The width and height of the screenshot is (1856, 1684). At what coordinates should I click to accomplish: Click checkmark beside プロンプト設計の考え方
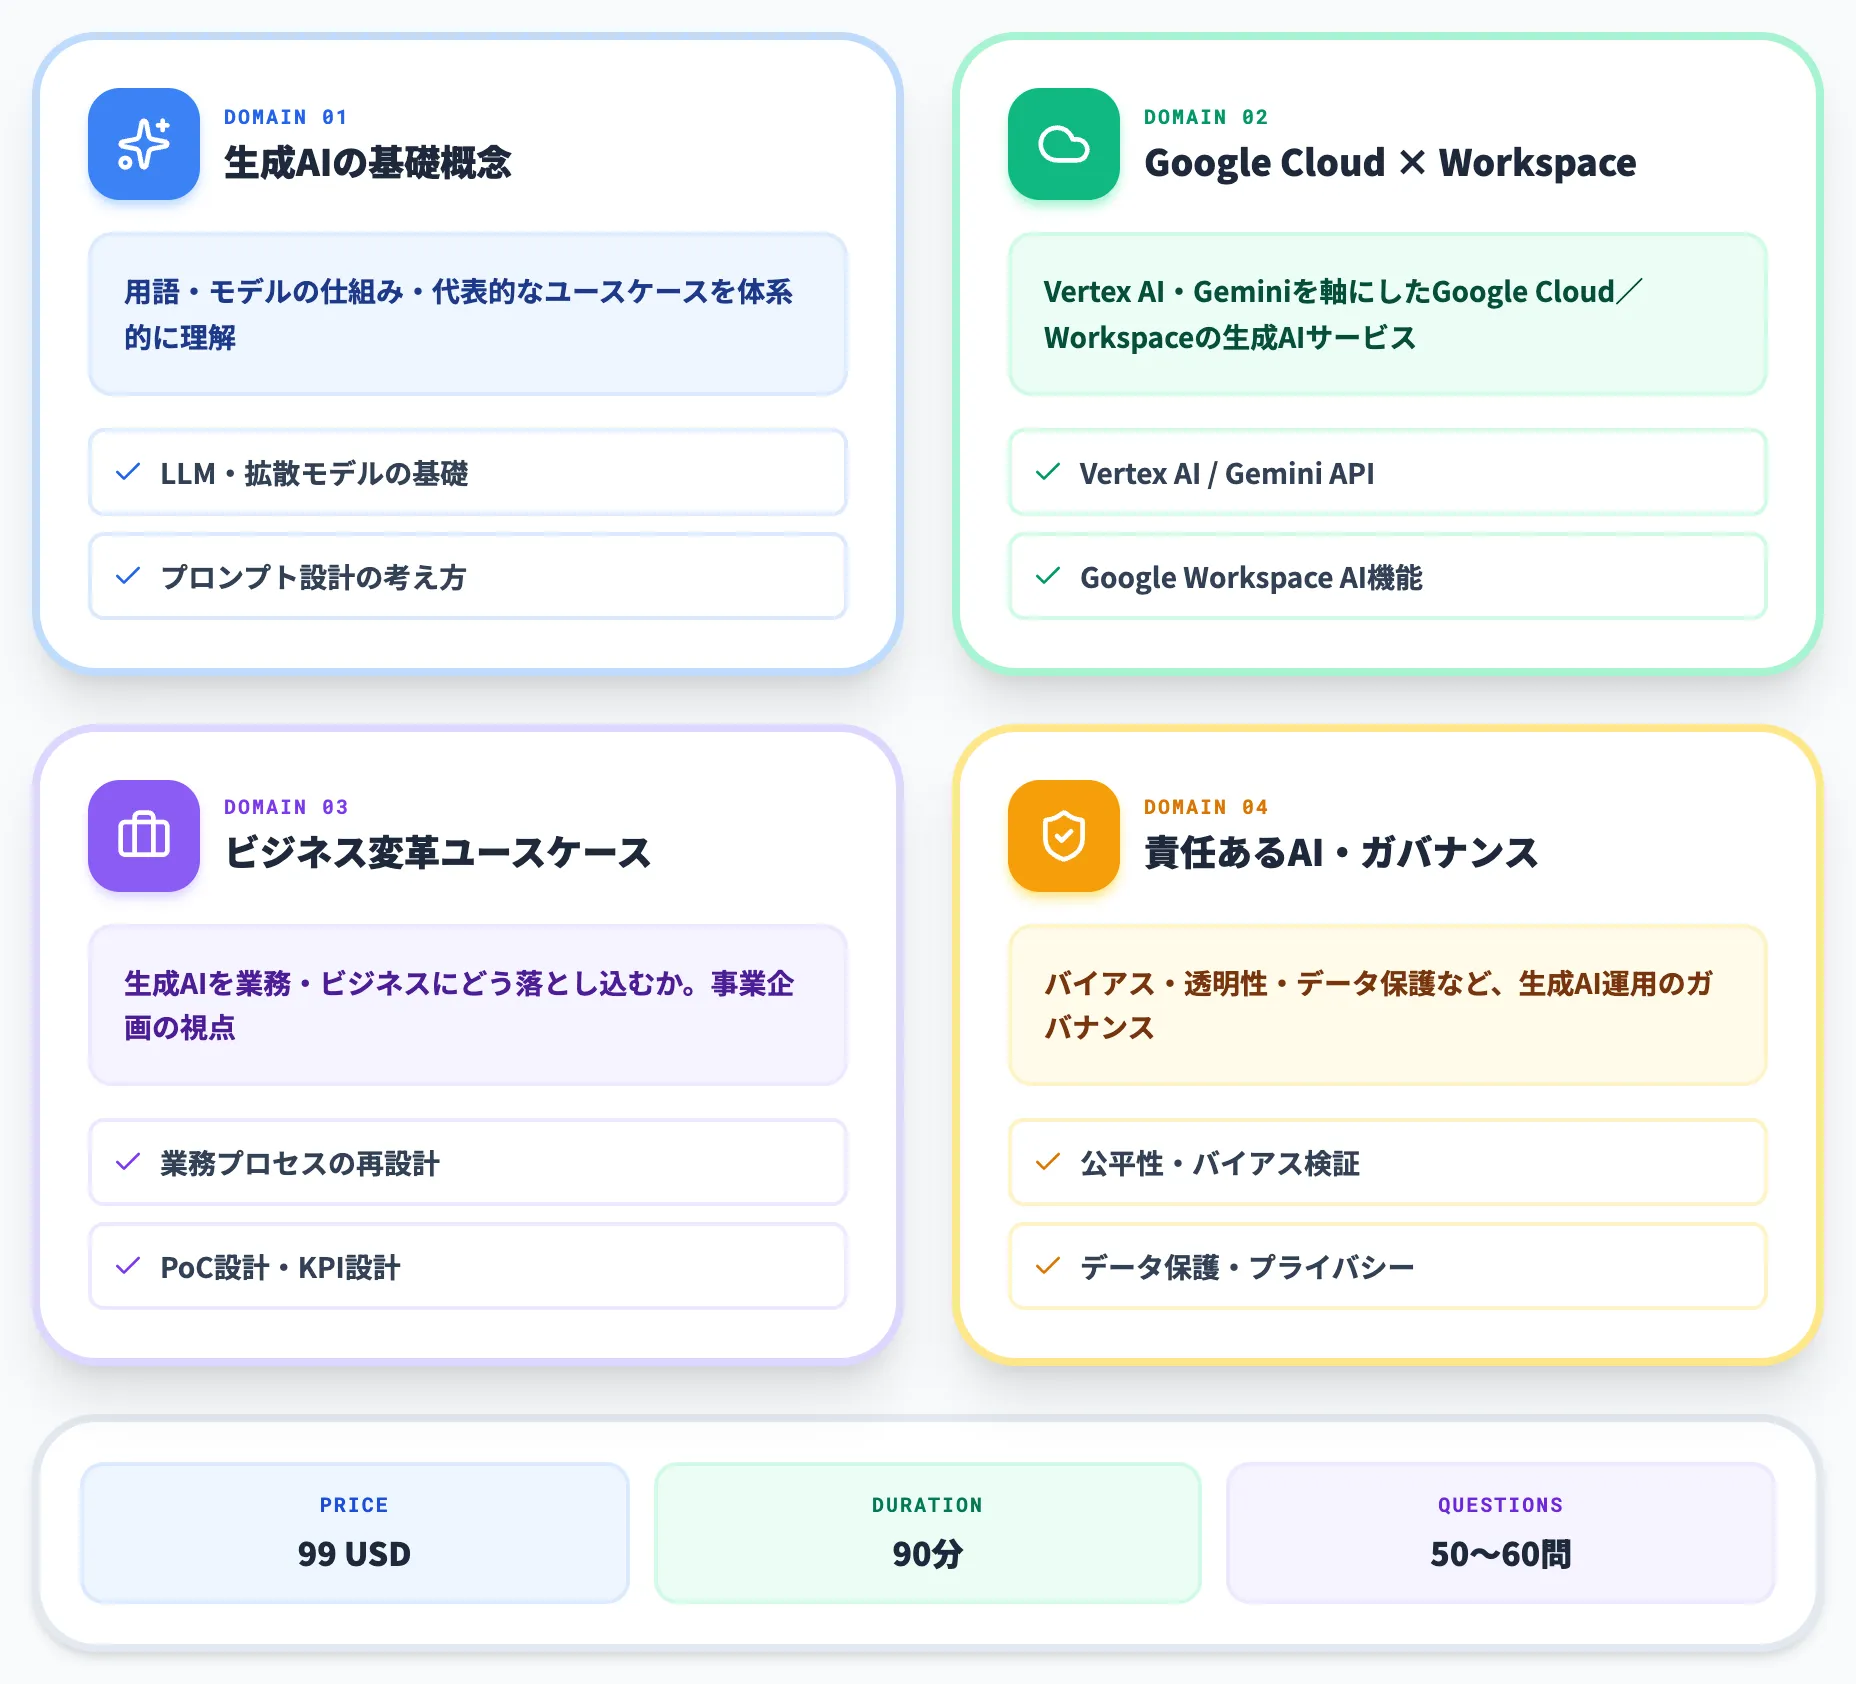(128, 576)
